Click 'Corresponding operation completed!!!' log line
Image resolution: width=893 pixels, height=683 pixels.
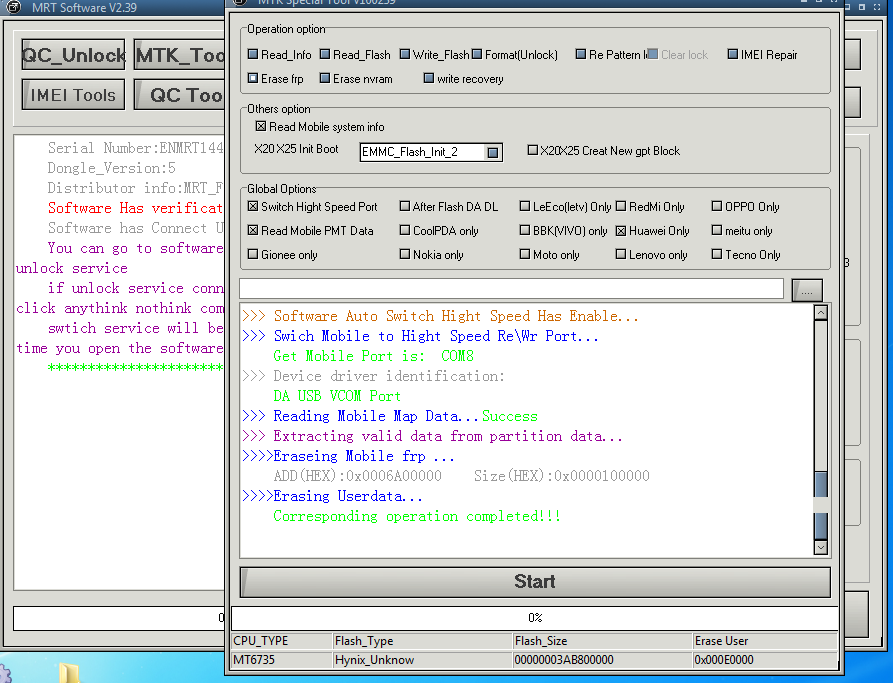pyautogui.click(x=417, y=516)
